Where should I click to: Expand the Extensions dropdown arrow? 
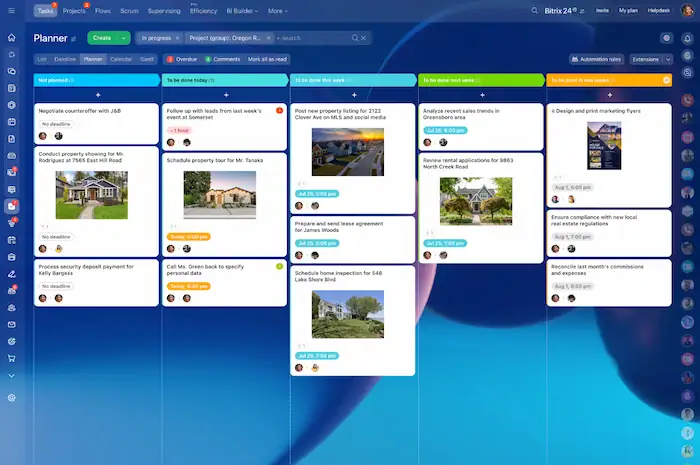[668, 59]
